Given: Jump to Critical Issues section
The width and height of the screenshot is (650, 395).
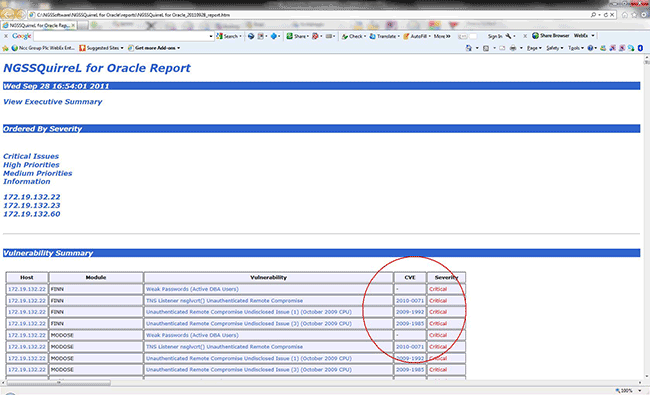Looking at the screenshot, I should point(31,156).
